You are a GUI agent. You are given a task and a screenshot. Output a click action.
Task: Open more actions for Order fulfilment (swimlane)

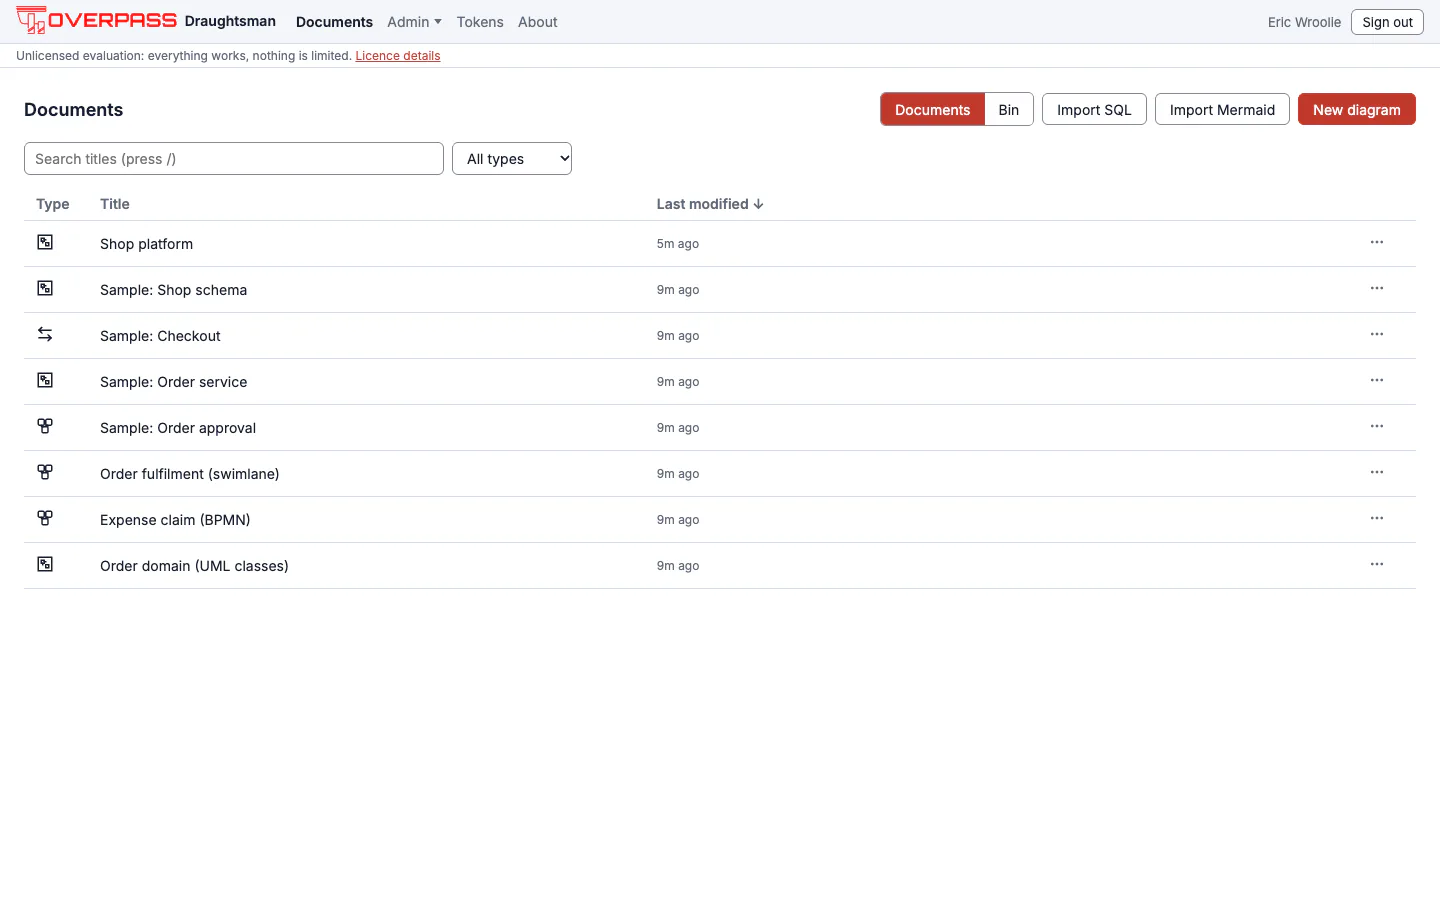point(1377,472)
